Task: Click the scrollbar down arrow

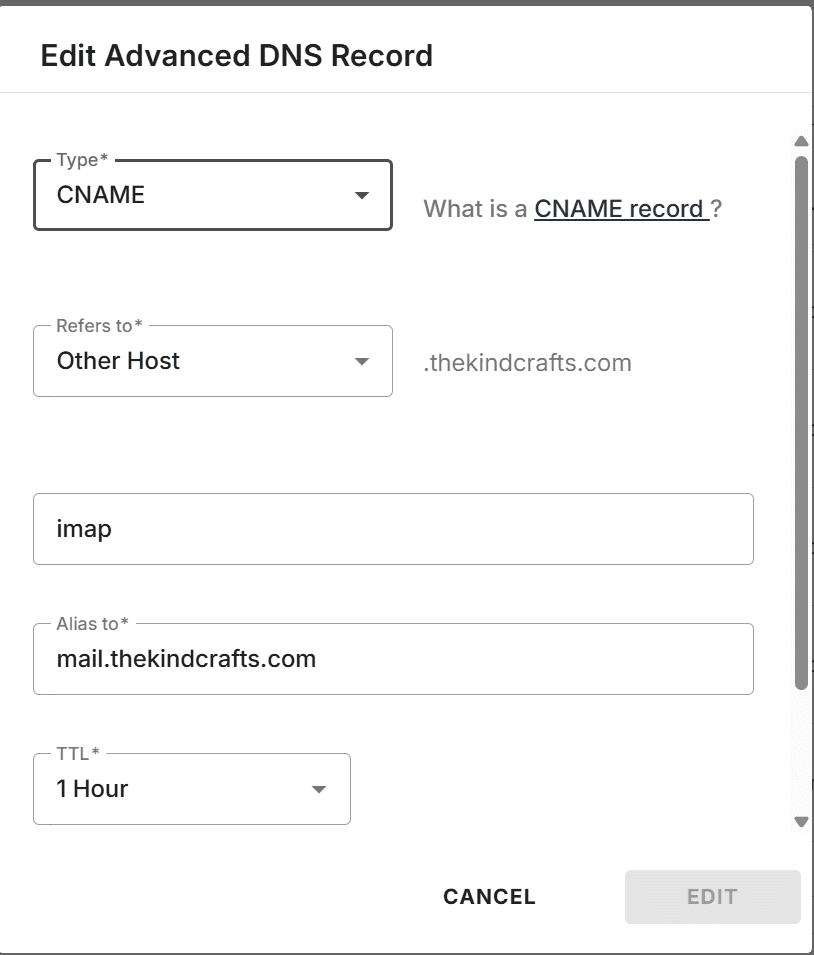Action: coord(801,823)
